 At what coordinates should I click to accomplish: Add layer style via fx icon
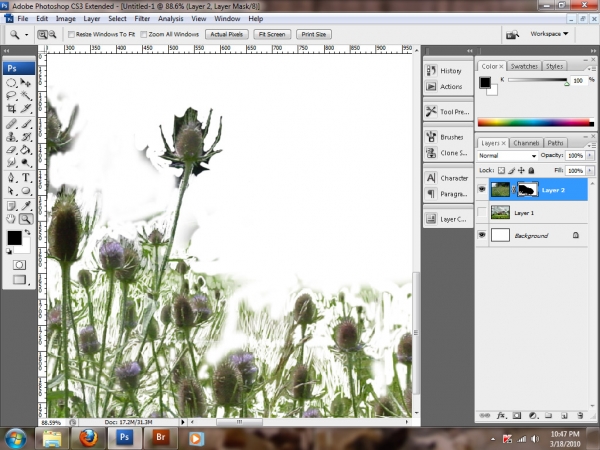pyautogui.click(x=501, y=416)
